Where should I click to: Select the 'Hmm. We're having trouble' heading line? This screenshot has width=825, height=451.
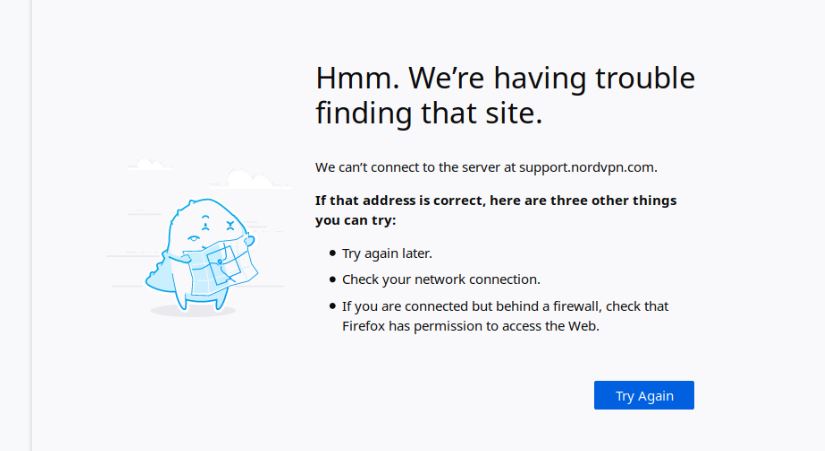click(x=505, y=78)
